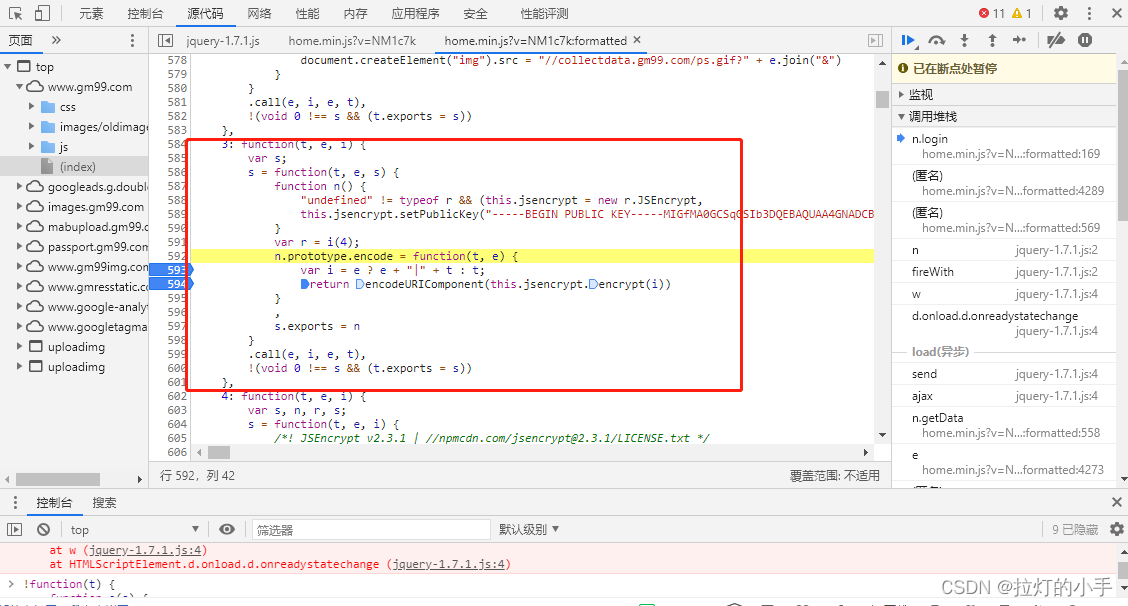Select the n.getData call stack frame
The image size is (1128, 606).
tap(1005, 425)
